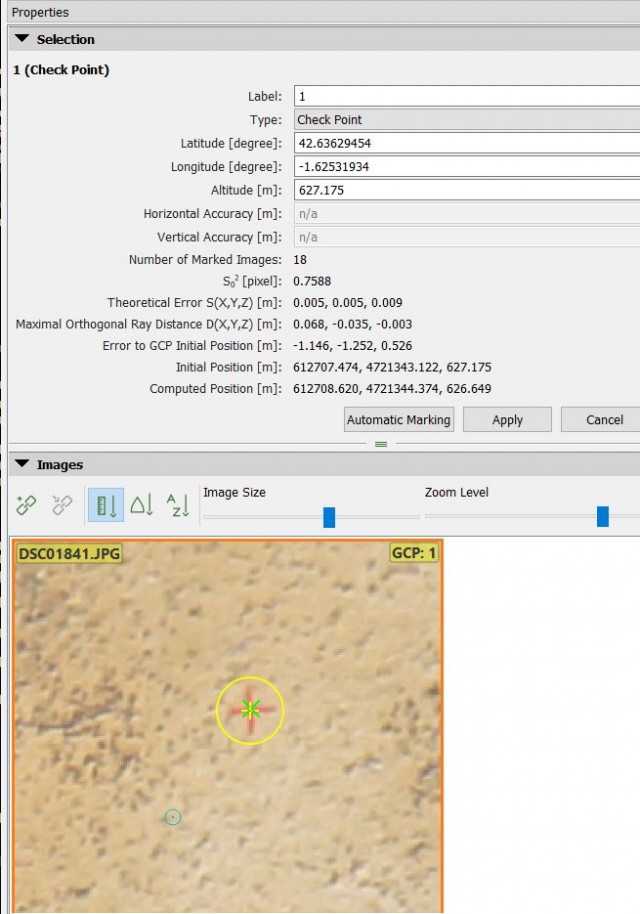Open the Type Check Point dropdown
The width and height of the screenshot is (640, 914).
tap(467, 119)
